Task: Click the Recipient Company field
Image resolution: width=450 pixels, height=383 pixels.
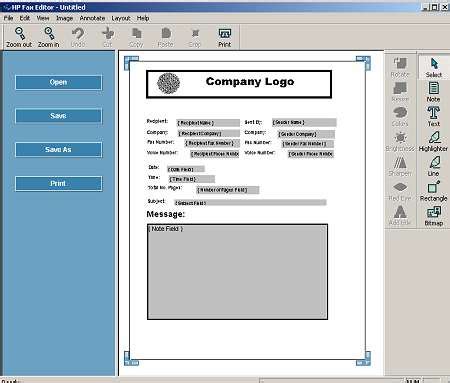Action: 209,133
